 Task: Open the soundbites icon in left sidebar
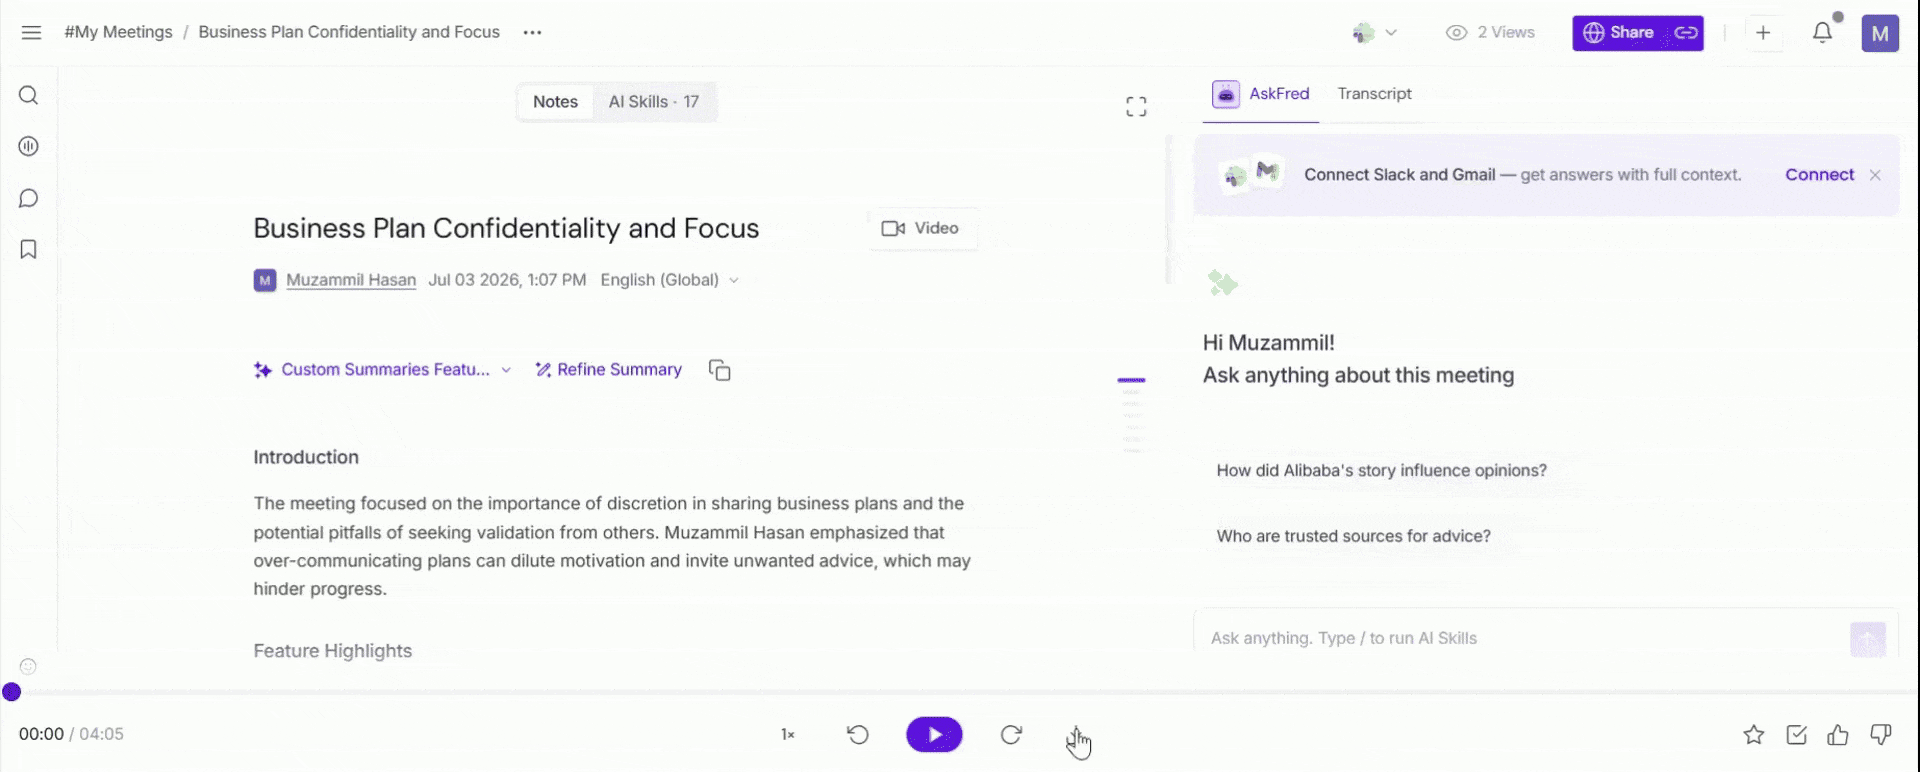(28, 146)
